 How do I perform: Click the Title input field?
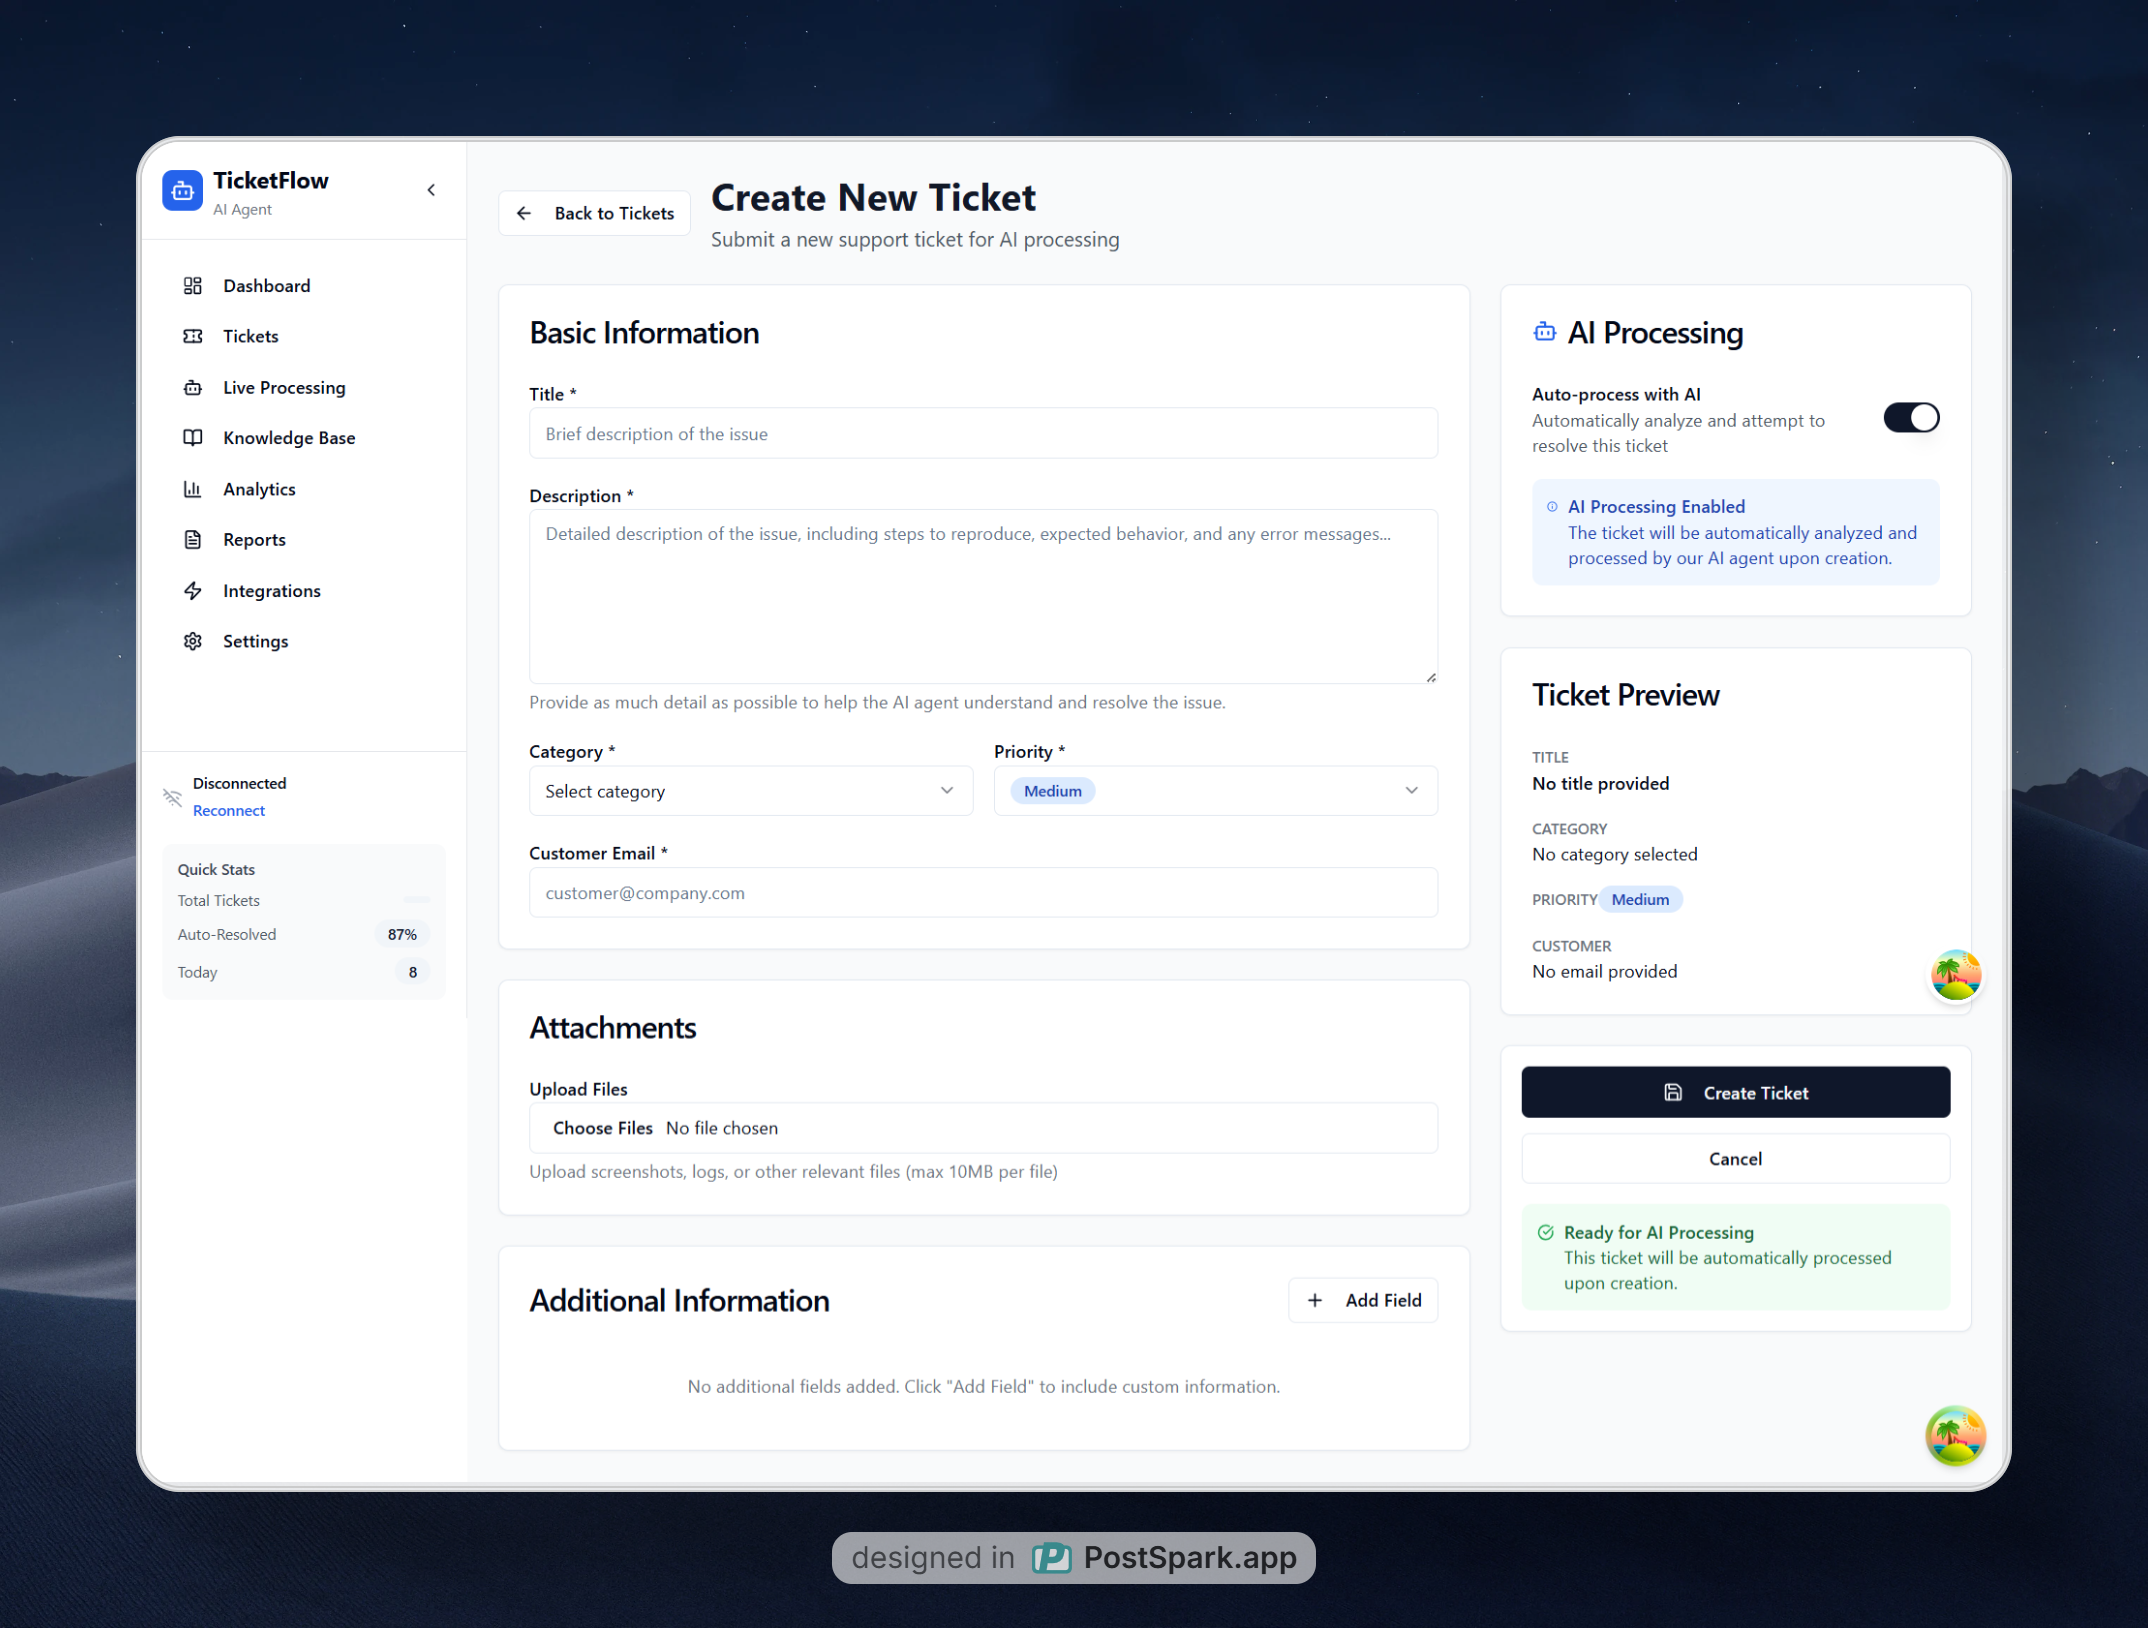click(x=982, y=434)
